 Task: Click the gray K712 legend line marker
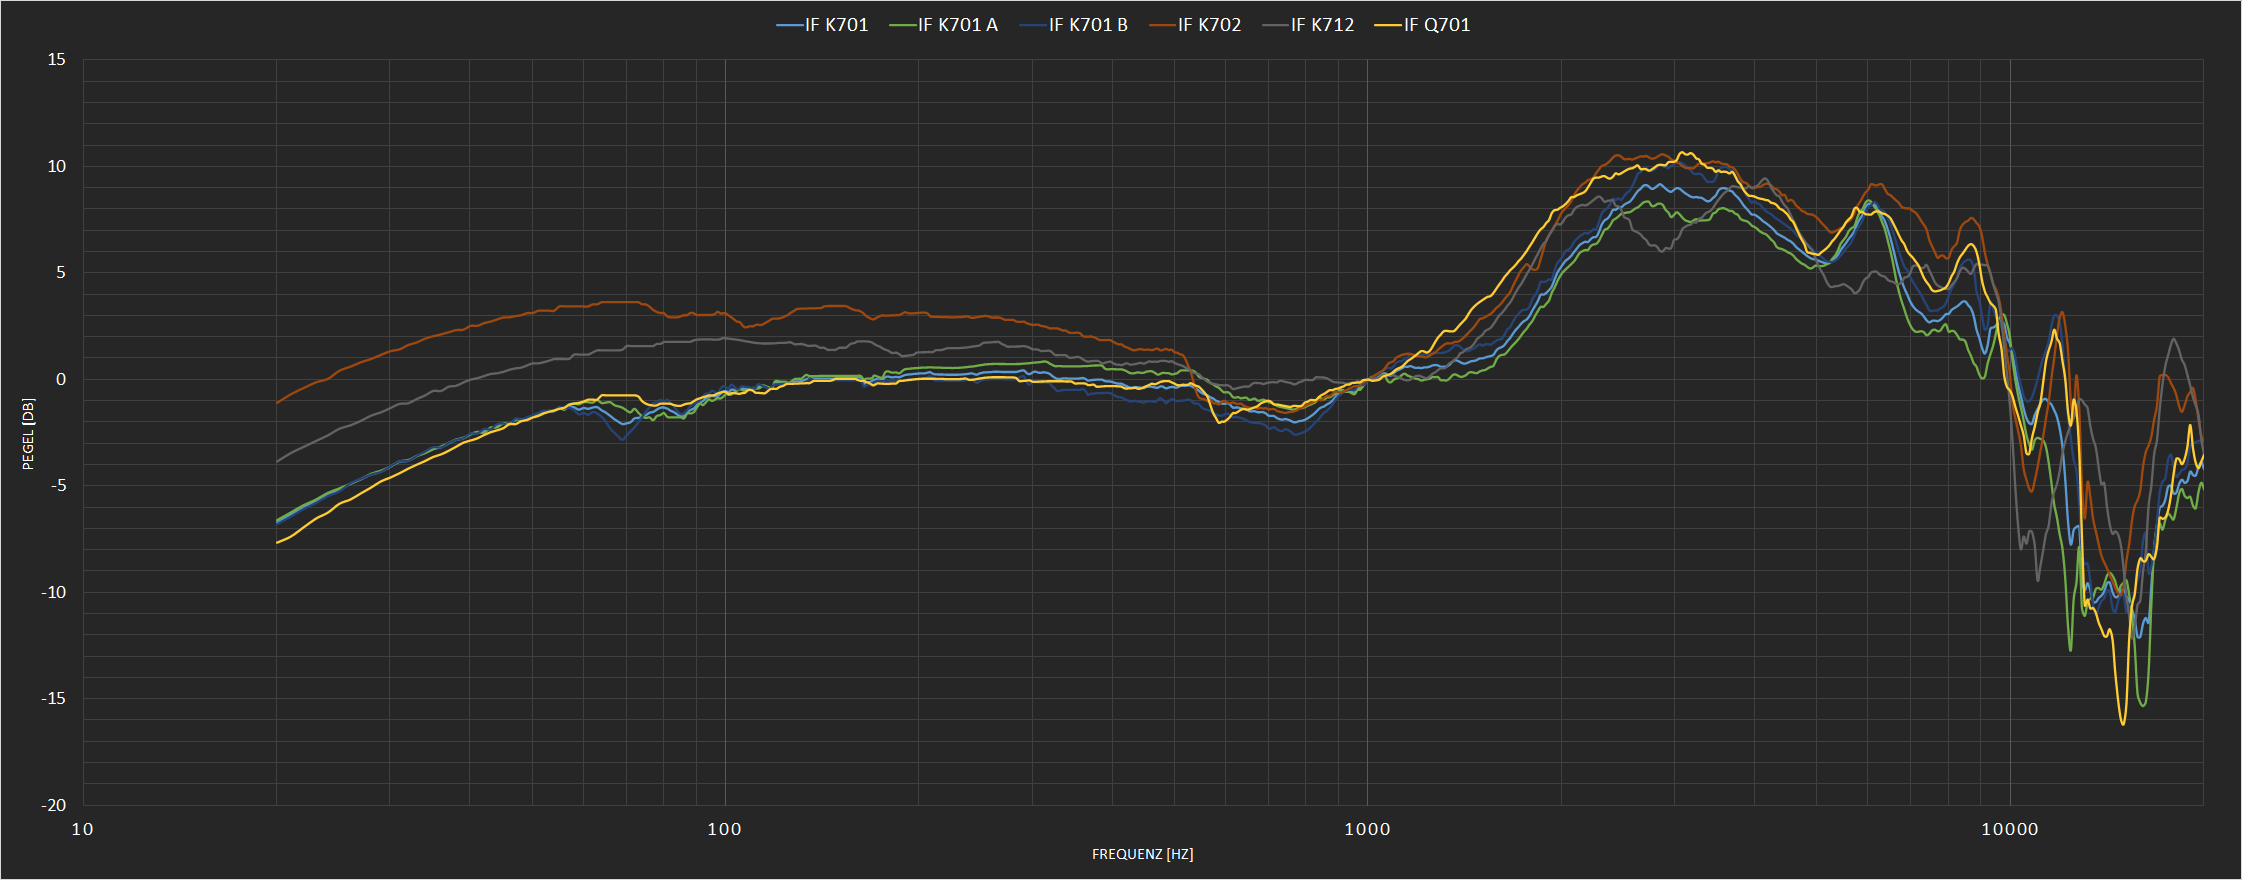tap(1276, 25)
